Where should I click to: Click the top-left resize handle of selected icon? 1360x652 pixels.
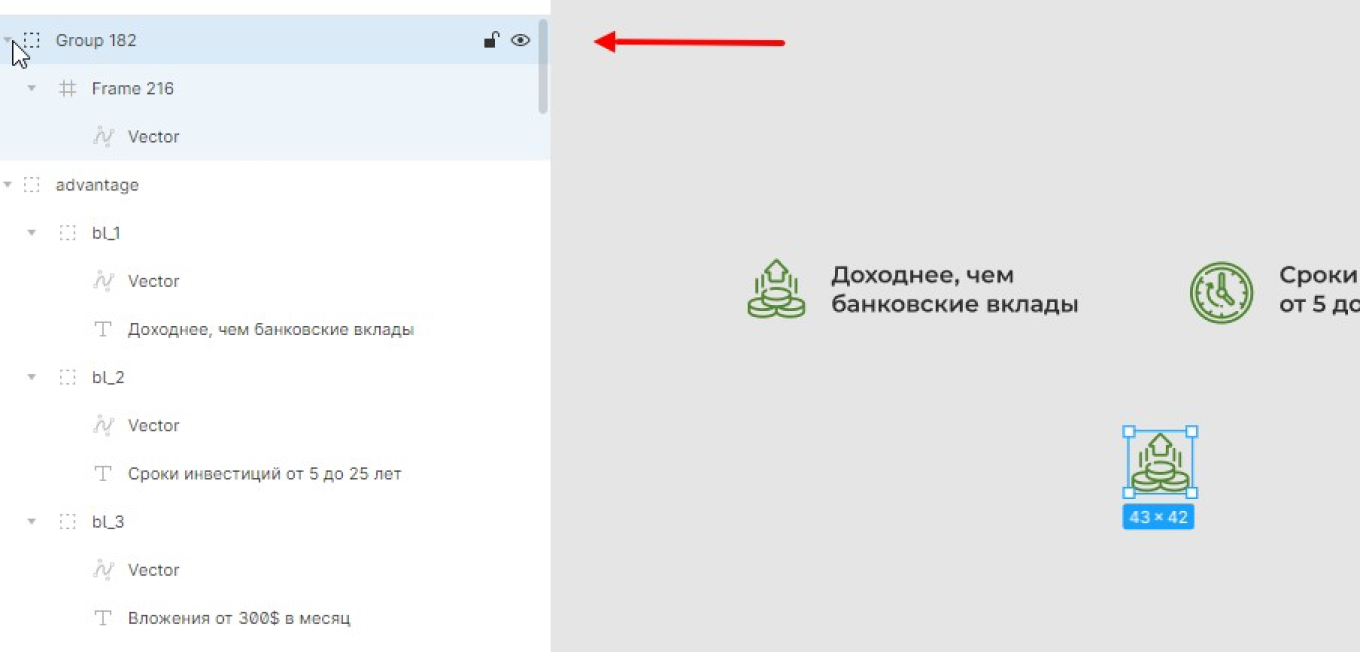[1129, 432]
